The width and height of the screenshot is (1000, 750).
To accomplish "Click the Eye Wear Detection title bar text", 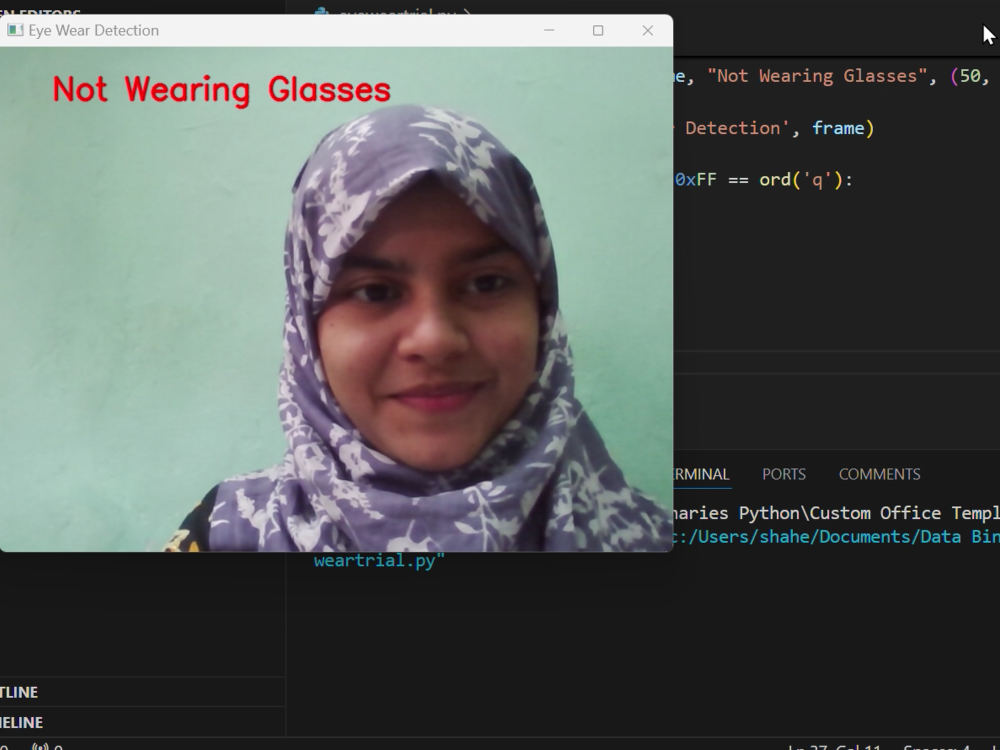I will coord(93,31).
